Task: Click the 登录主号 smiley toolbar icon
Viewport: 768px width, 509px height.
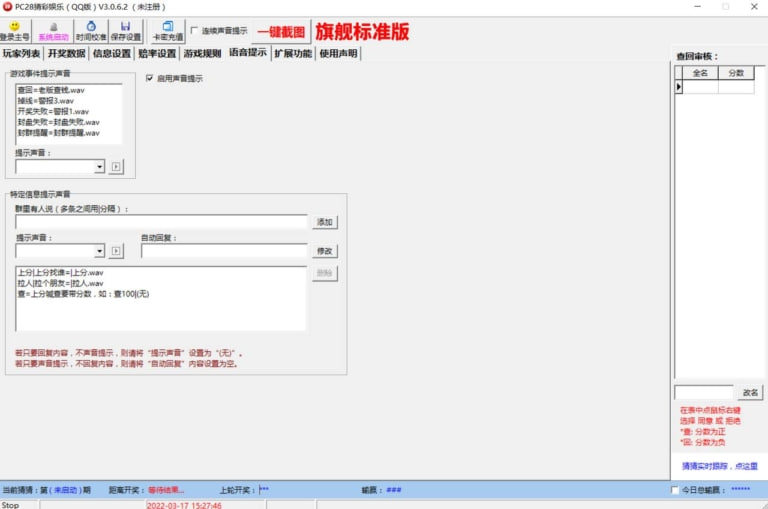Action: point(15,28)
